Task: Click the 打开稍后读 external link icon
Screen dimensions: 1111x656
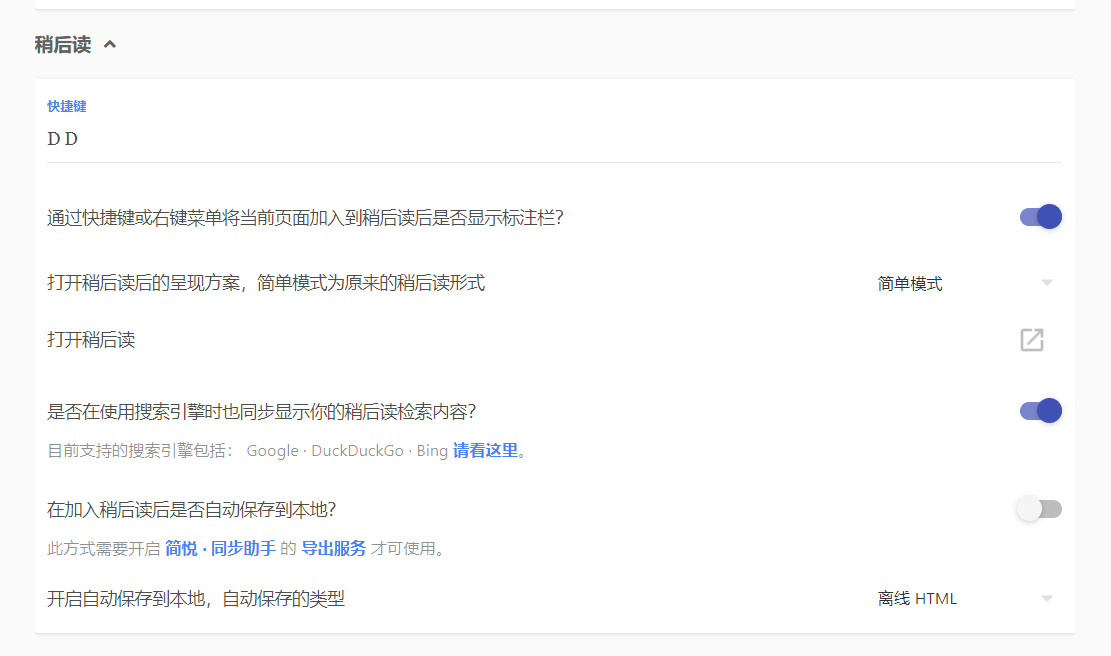Action: point(1032,340)
